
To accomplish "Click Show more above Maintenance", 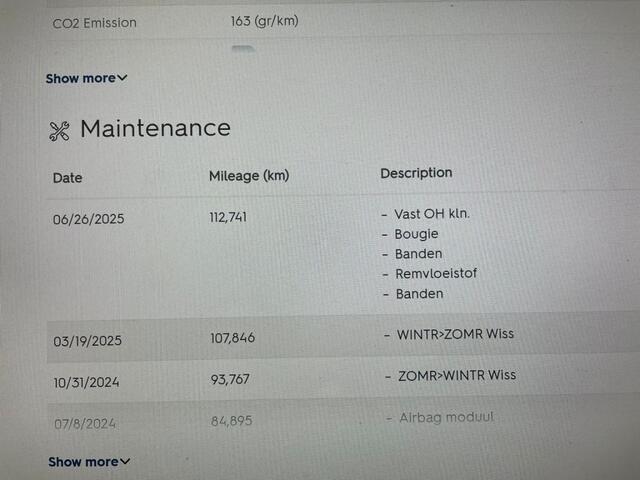I will (80, 78).
